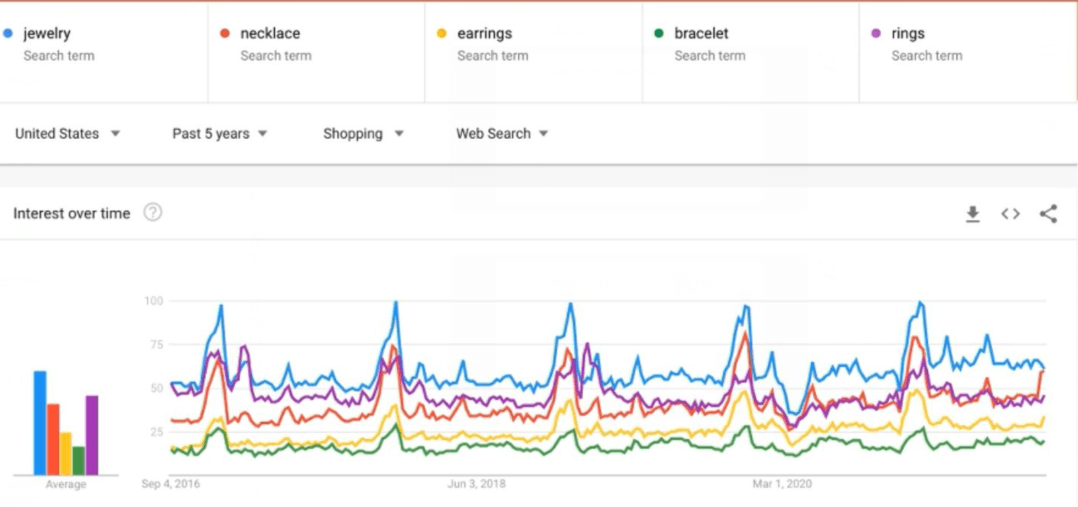Click the bracelet search term

[701, 34]
